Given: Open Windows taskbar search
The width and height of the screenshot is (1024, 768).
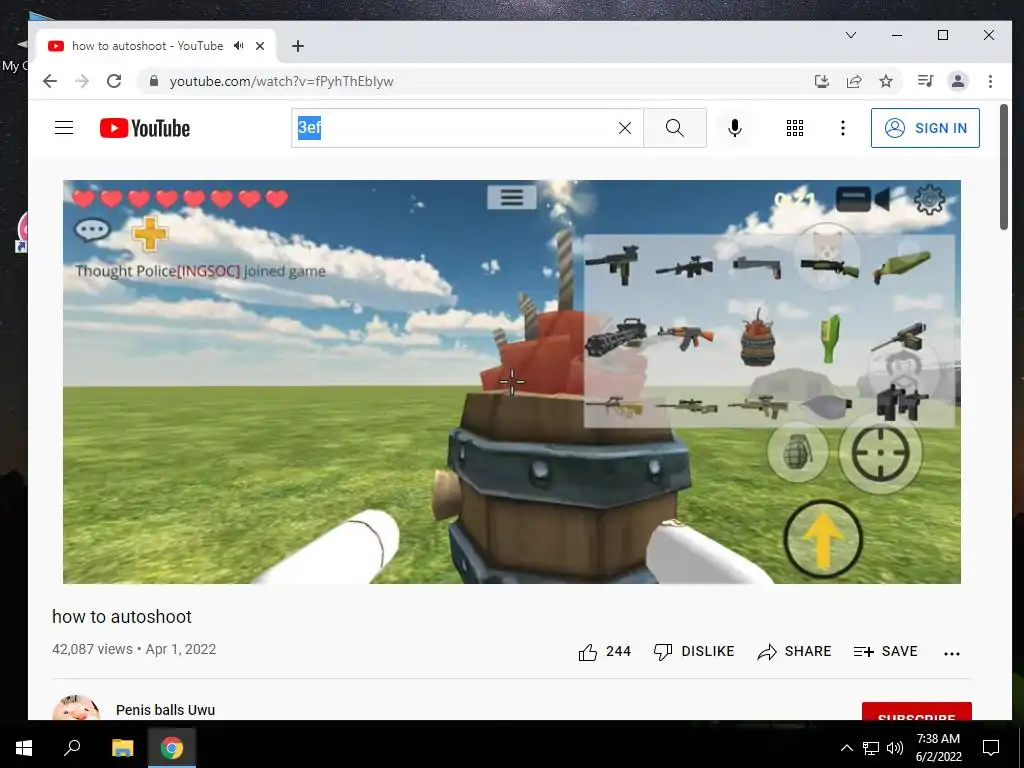Looking at the screenshot, I should click(x=72, y=748).
